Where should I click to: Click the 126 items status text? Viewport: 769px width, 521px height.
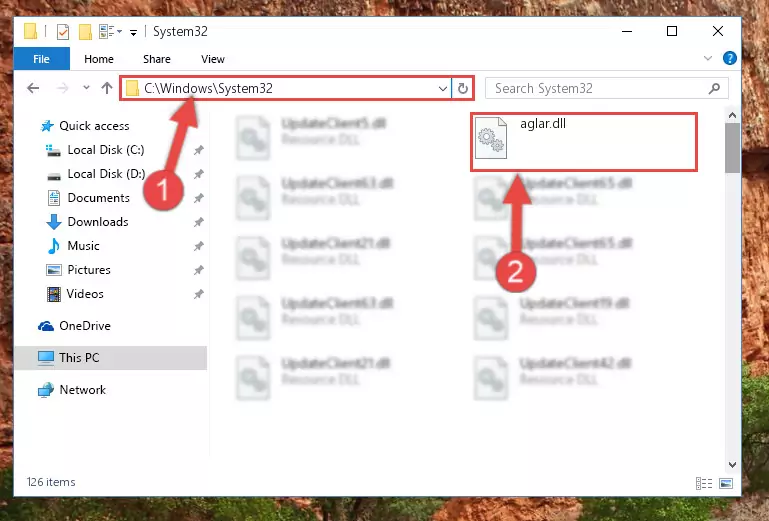[x=51, y=482]
